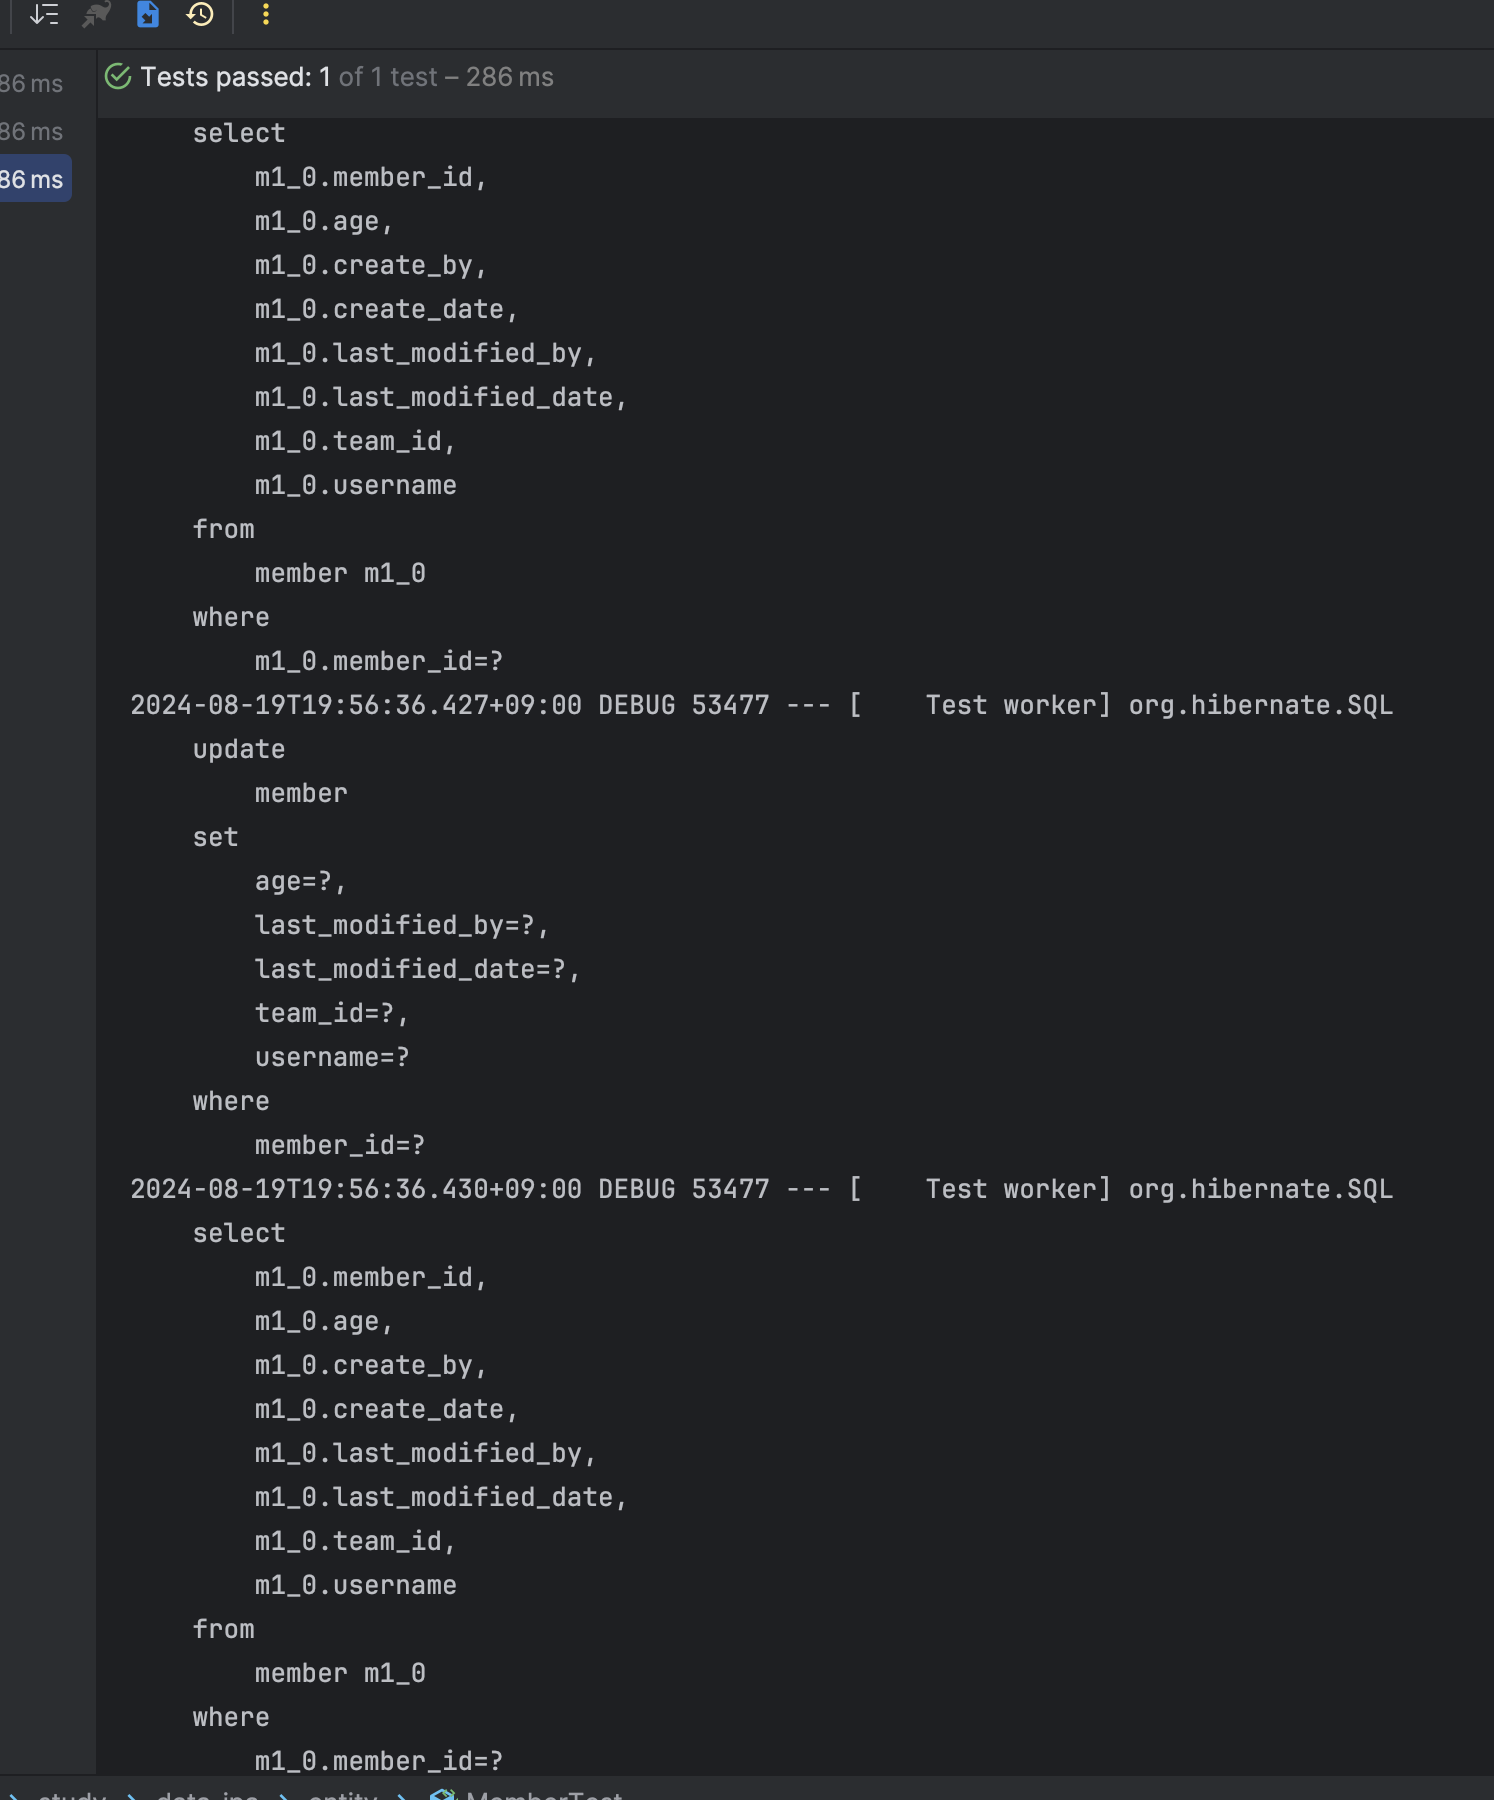Viewport: 1494px width, 1800px height.
Task: Click the 'last_modified_by=?,' line
Action: pyautogui.click(x=402, y=925)
